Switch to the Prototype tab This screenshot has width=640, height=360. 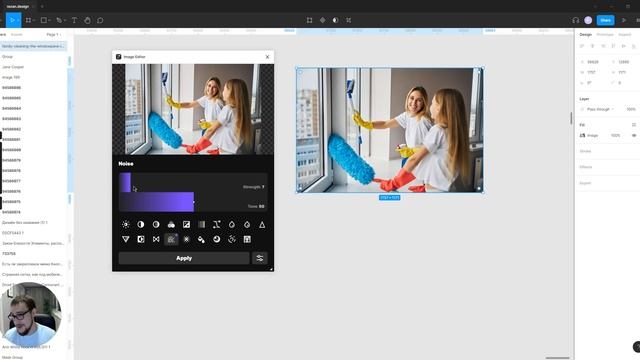tap(605, 35)
